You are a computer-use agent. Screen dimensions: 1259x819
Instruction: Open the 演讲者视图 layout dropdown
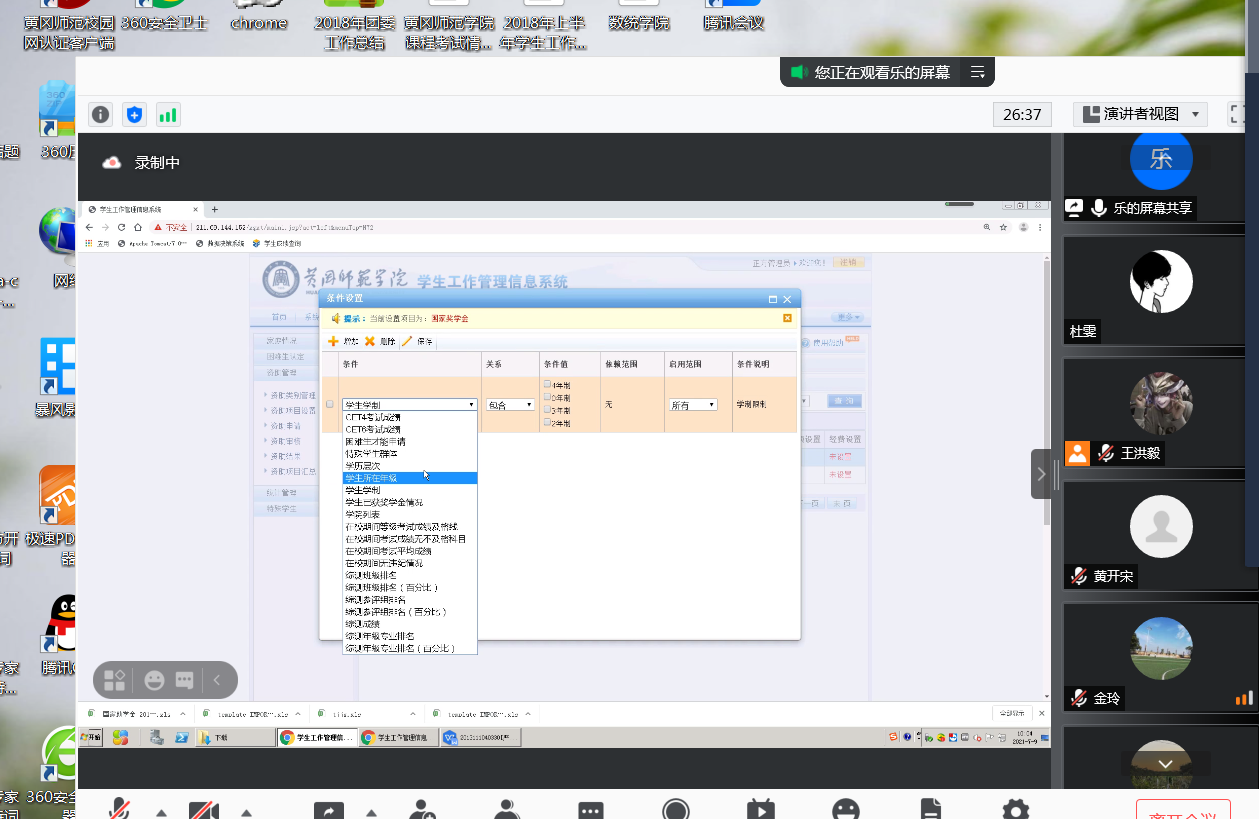[x=1140, y=114]
